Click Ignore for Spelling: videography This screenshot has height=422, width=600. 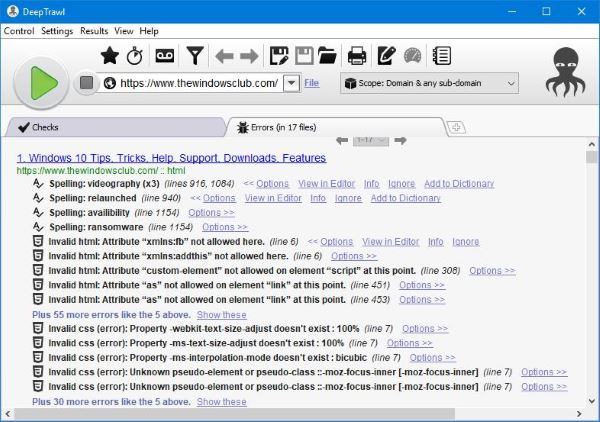point(401,184)
